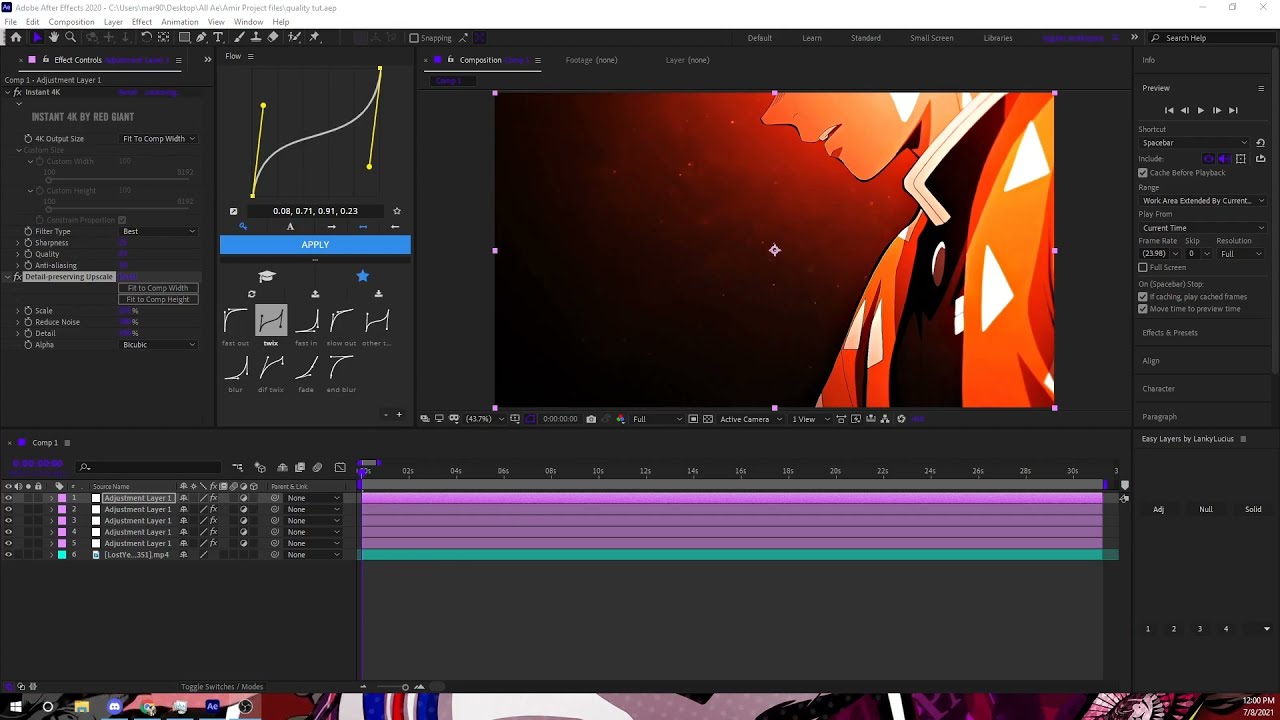Enable motion blur icon in timeline

[x=317, y=467]
